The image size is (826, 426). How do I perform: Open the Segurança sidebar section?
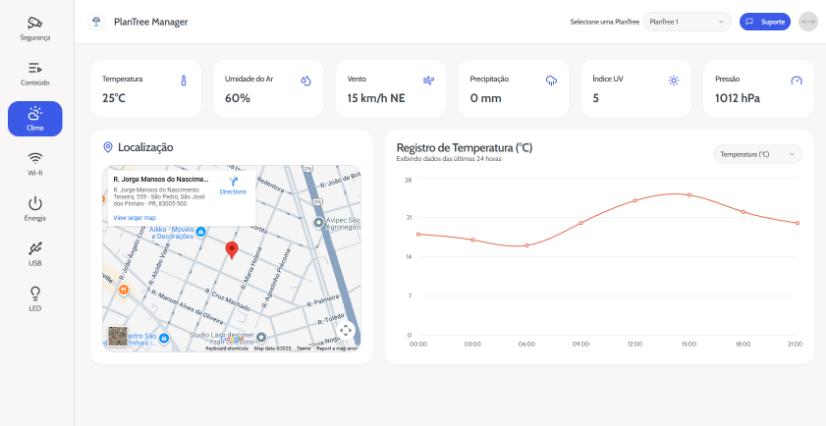coord(35,28)
